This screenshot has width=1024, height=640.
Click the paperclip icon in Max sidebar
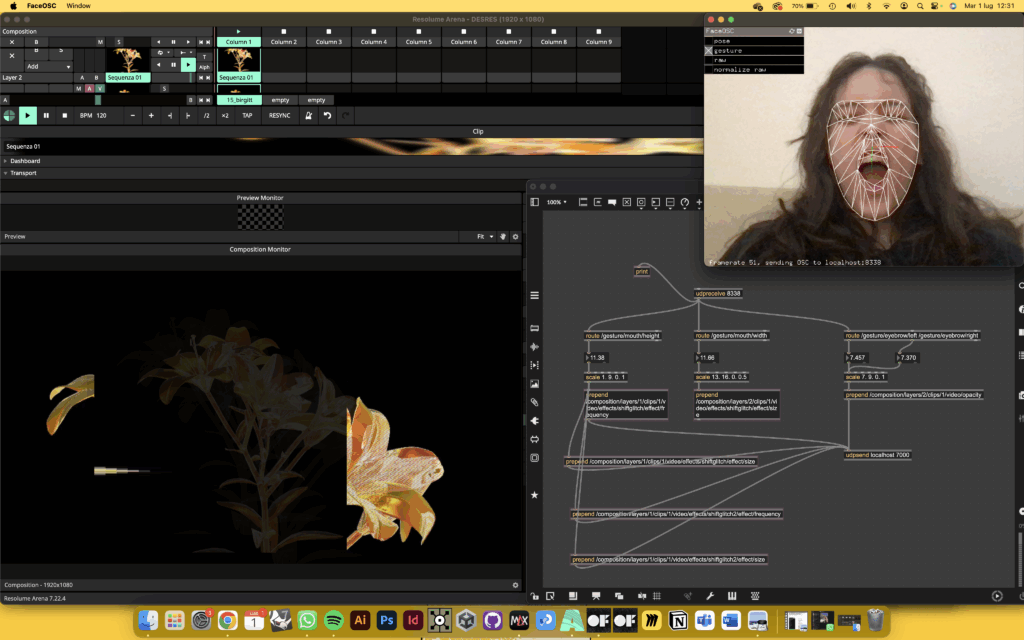point(535,402)
